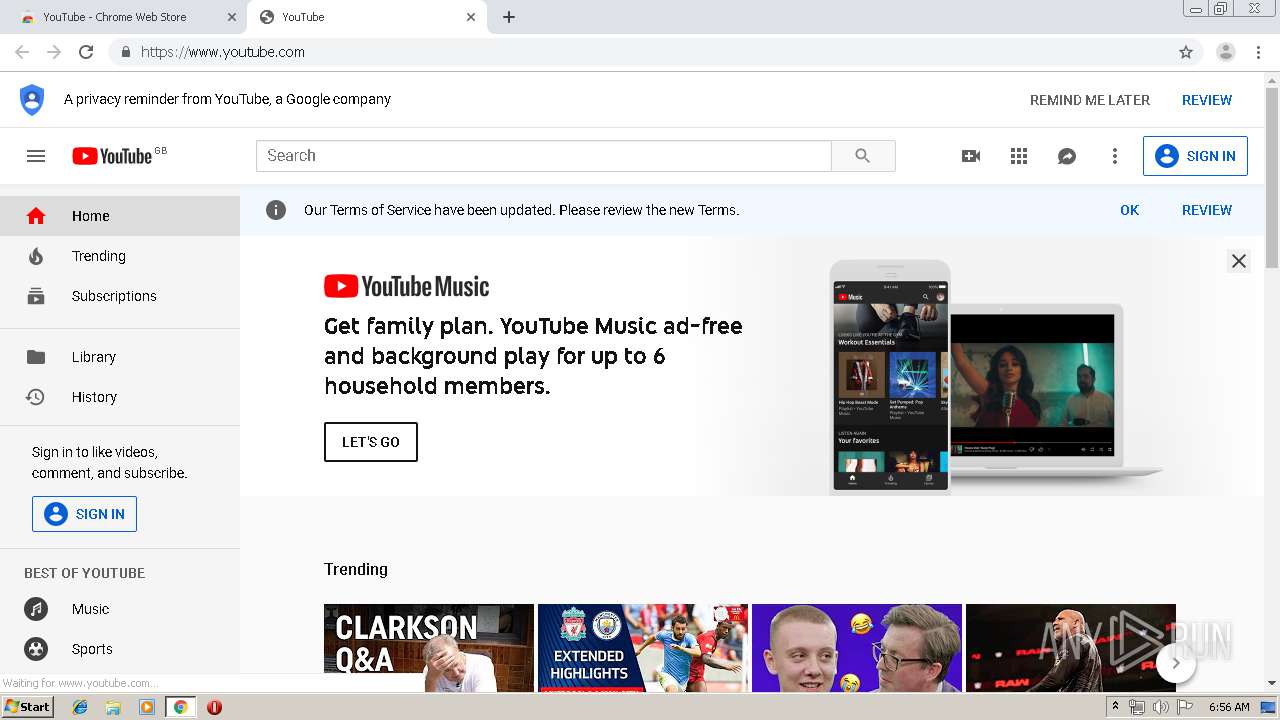Click the Chrome address bar
The image size is (1280, 720).
pyautogui.click(x=640, y=52)
